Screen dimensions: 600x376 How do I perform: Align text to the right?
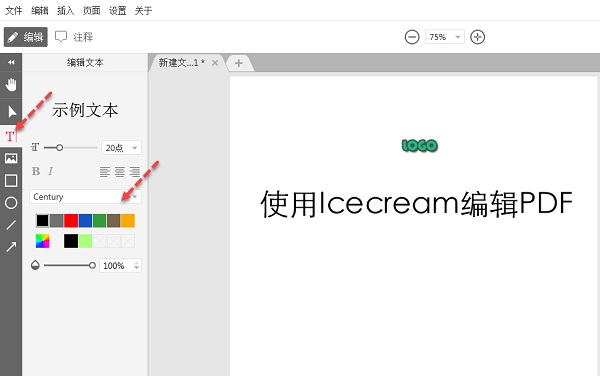[135, 171]
